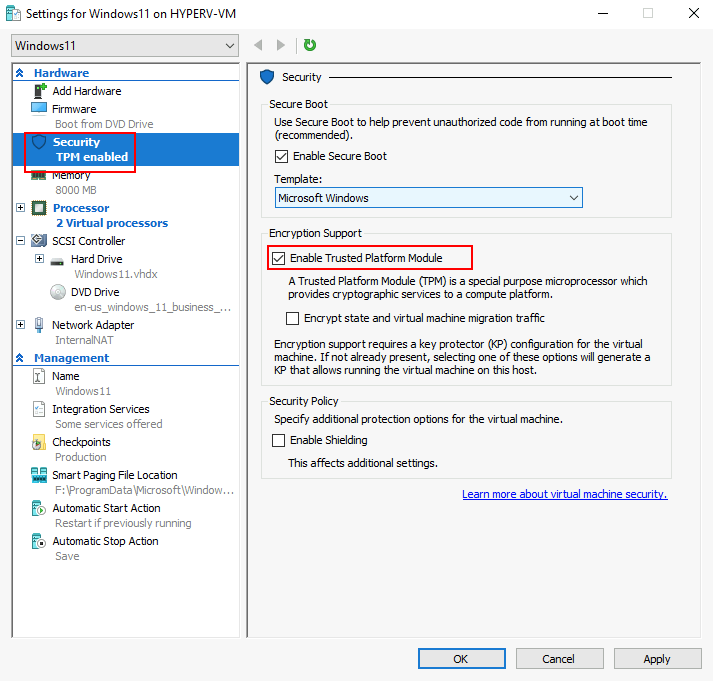Select the Automatic Start Action icon

pyautogui.click(x=39, y=508)
